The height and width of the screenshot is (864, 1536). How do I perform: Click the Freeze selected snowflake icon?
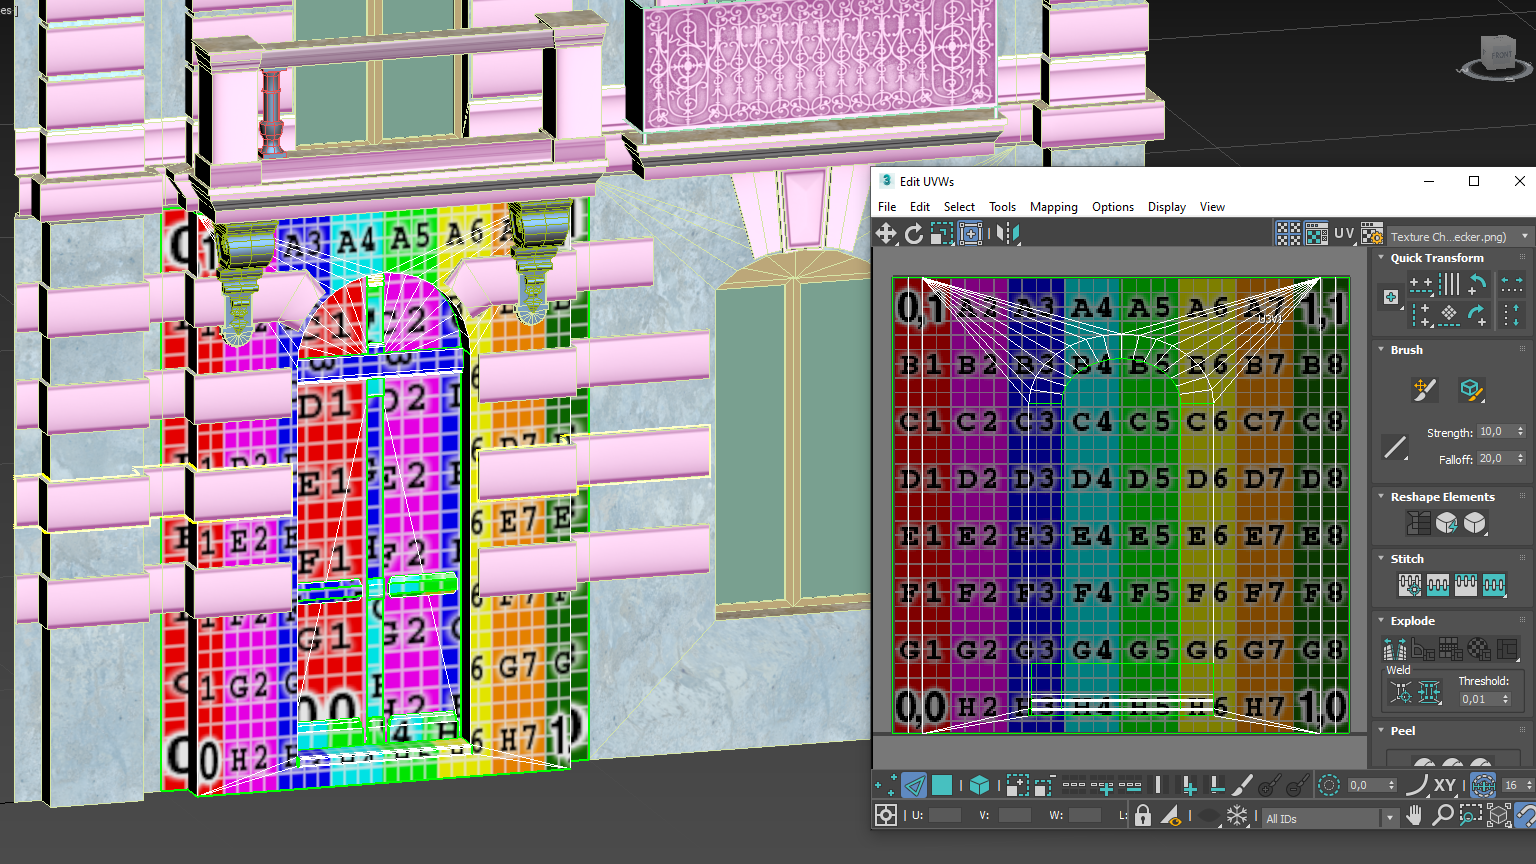click(x=1237, y=816)
